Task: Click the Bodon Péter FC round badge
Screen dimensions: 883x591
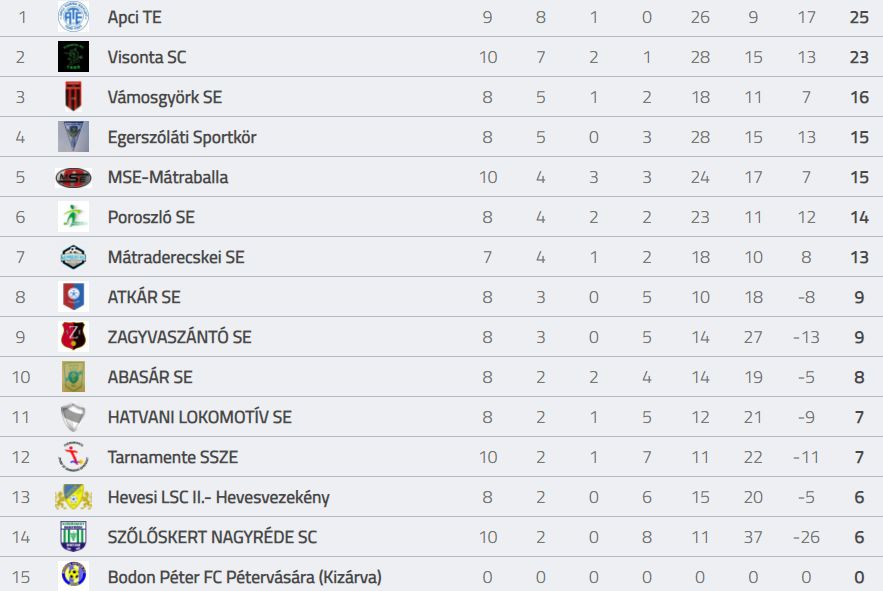Action: click(x=73, y=575)
